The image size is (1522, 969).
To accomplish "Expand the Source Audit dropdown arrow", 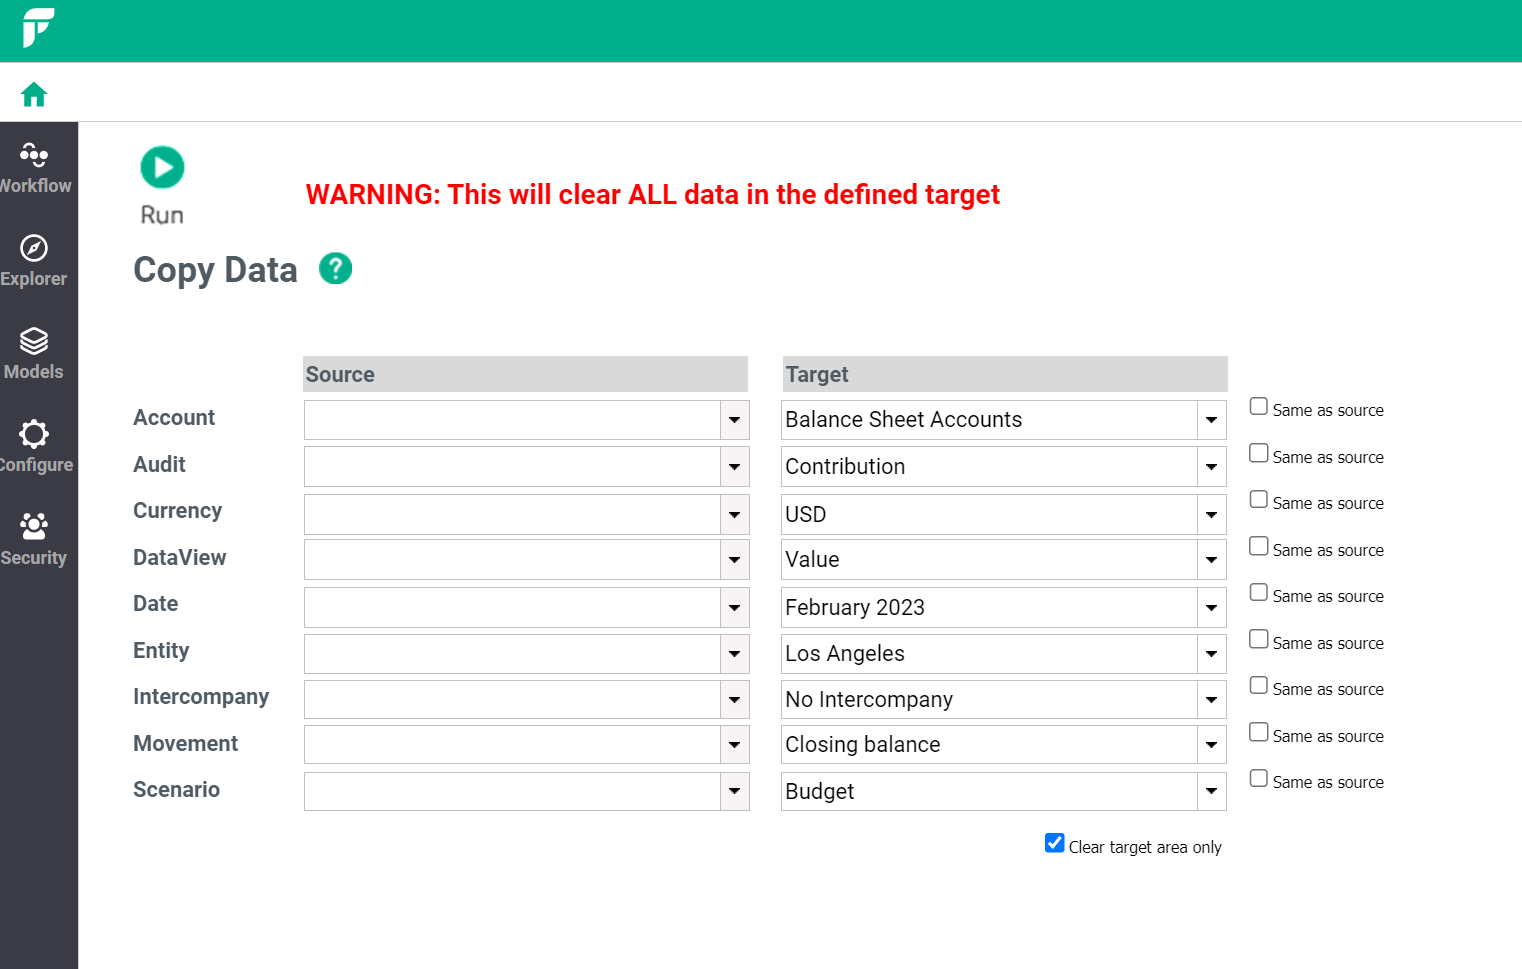I will [734, 467].
